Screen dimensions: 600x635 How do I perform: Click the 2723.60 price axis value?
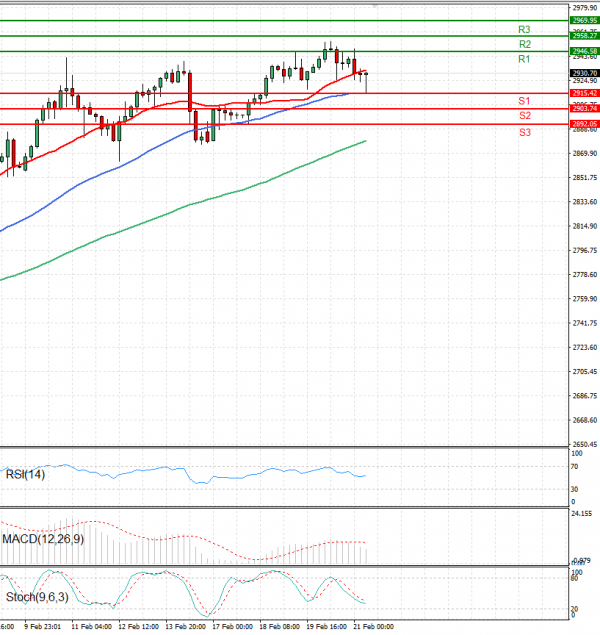(585, 347)
